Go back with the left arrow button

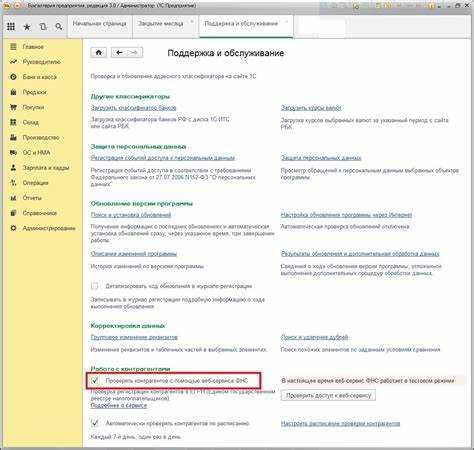click(x=119, y=53)
